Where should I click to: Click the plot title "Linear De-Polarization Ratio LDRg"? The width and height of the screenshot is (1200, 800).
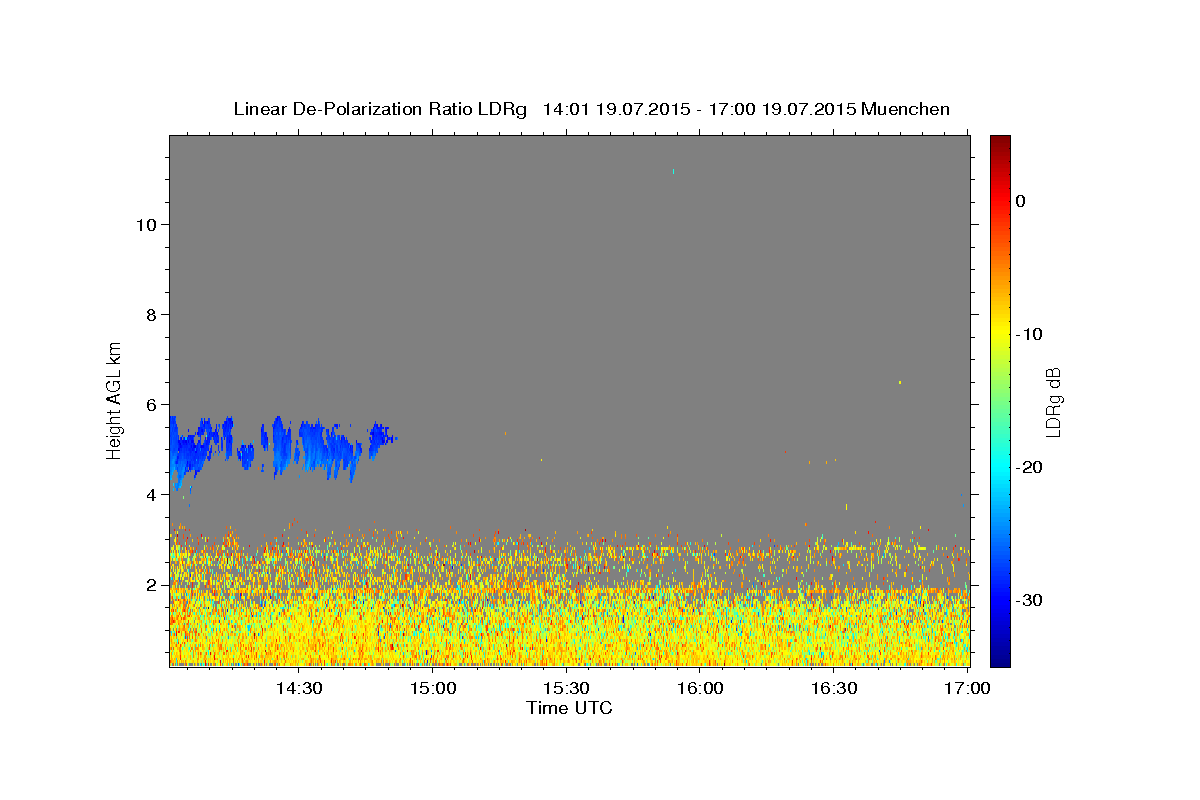(x=379, y=109)
